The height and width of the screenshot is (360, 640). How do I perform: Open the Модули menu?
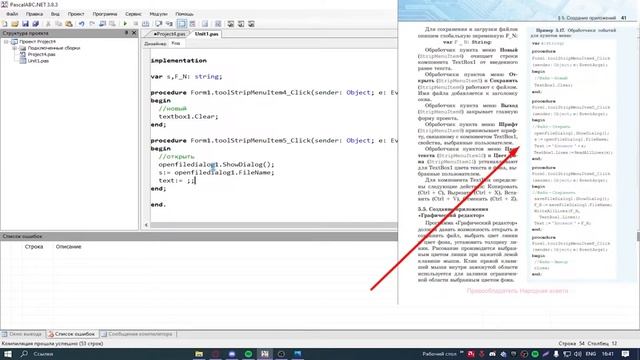pyautogui.click(x=158, y=14)
